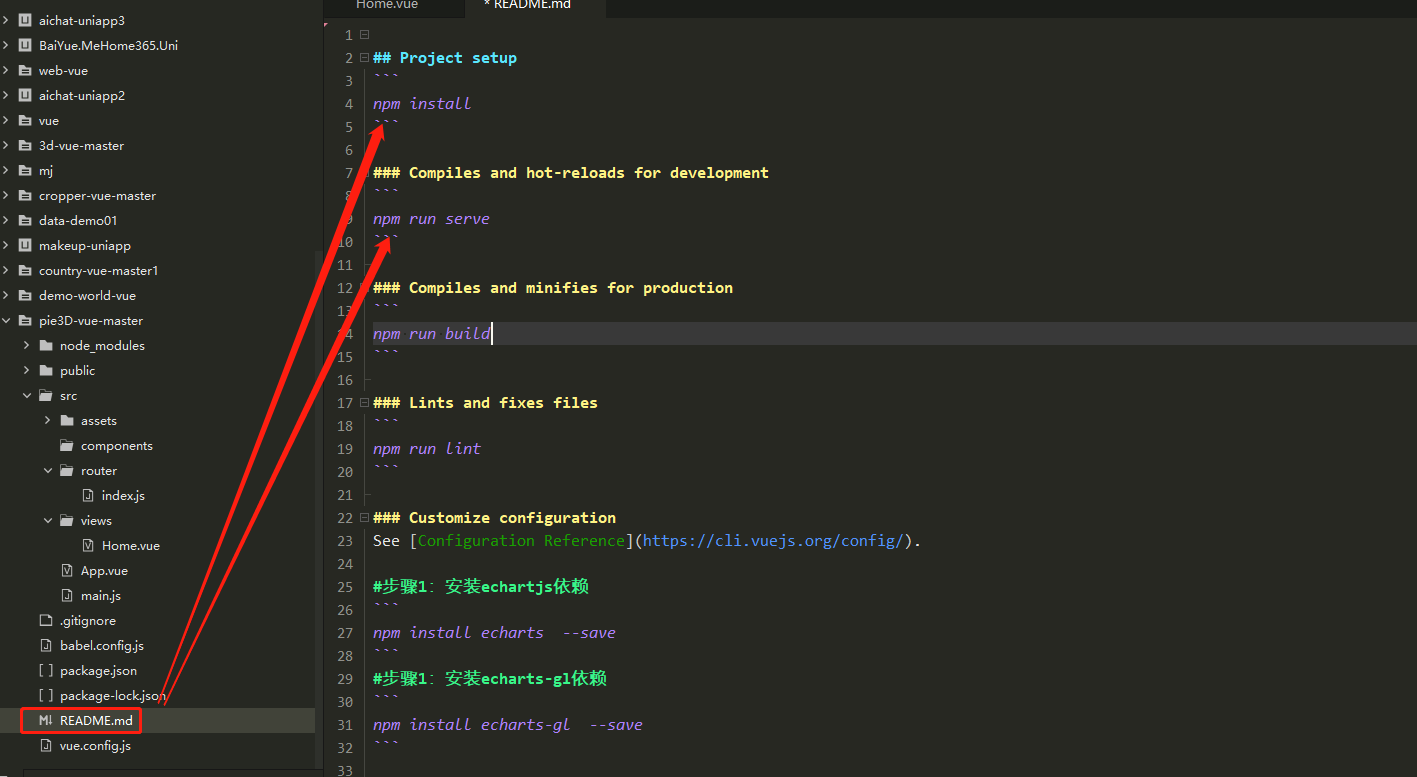Click the vue.config.js file icon
Screen dimensions: 1417x777
click(x=45, y=745)
